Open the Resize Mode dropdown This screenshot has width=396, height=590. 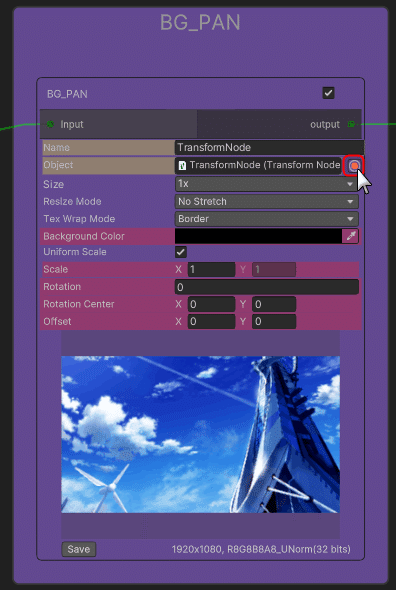267,202
